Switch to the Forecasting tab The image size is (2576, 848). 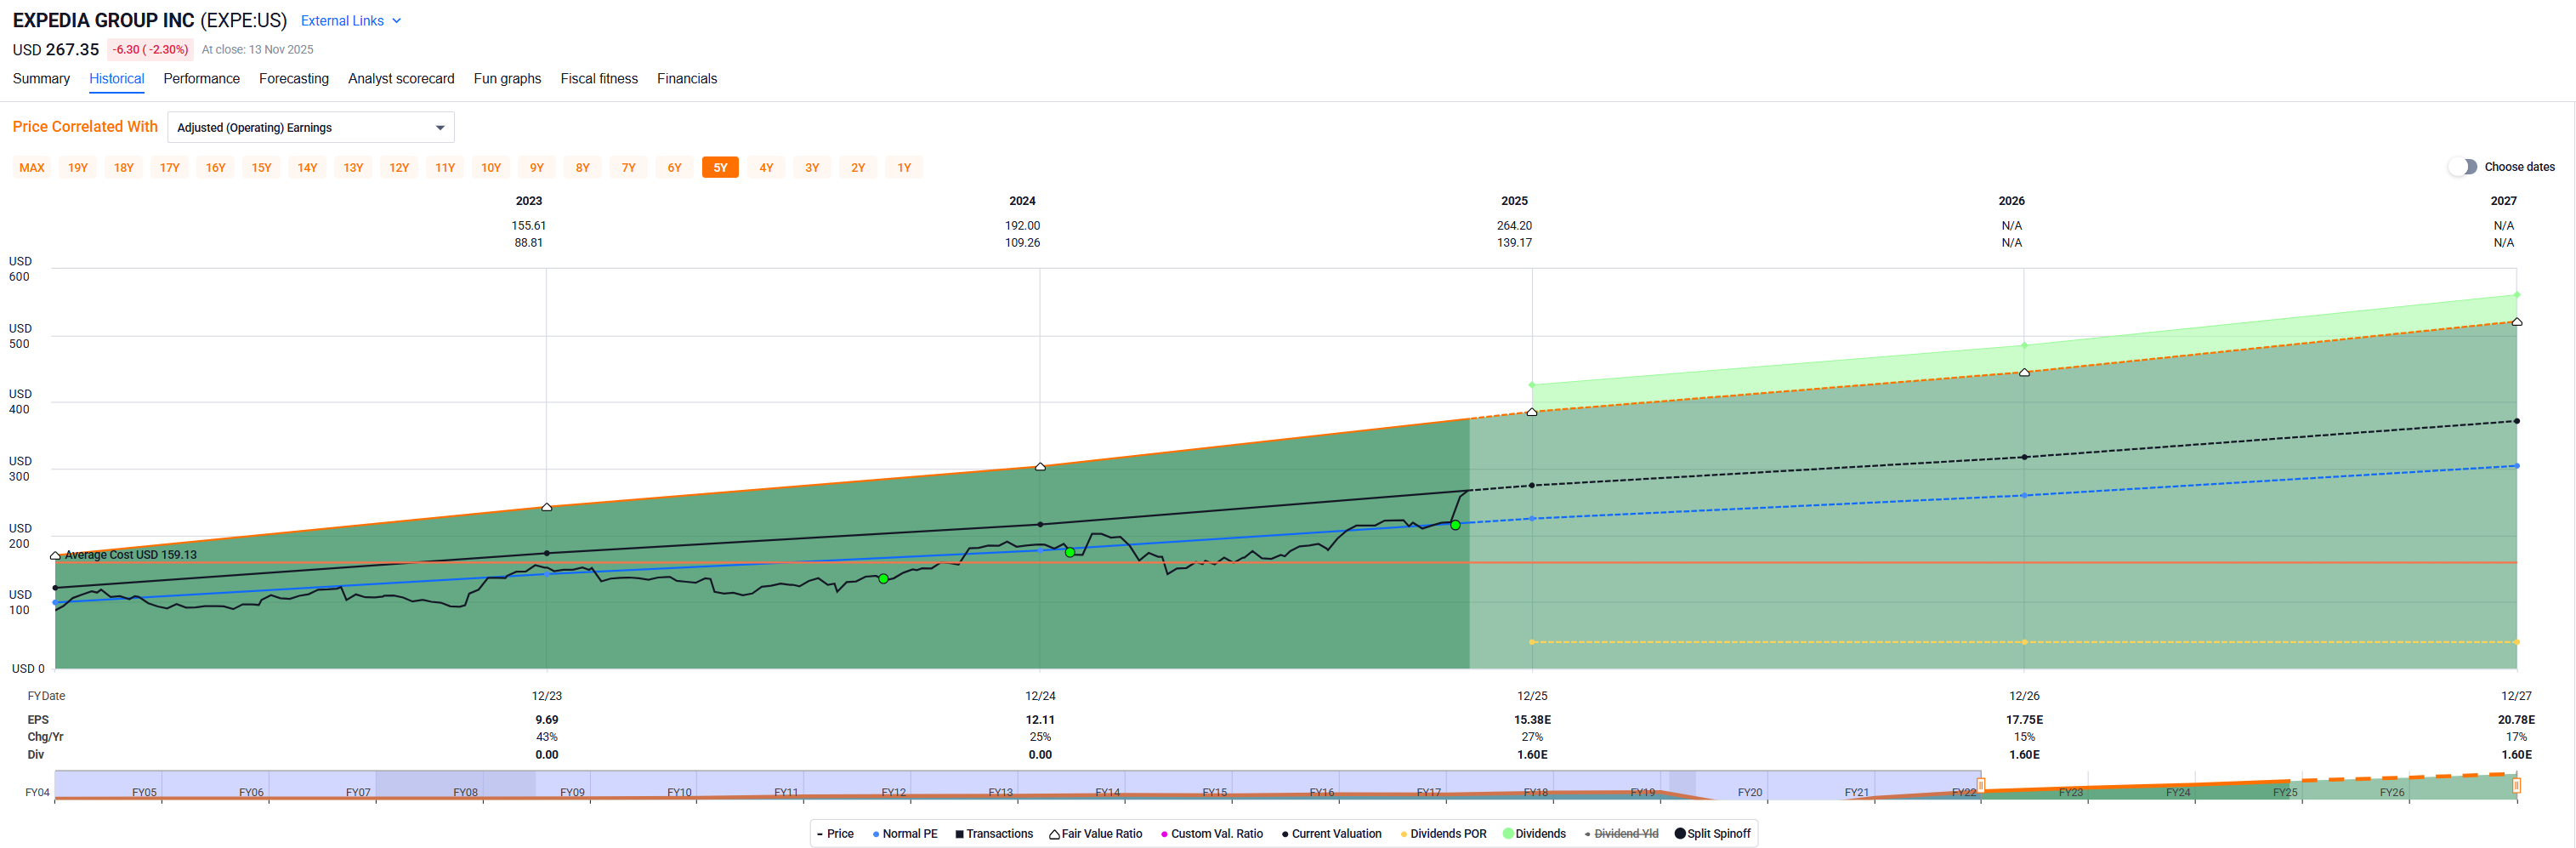tap(293, 79)
